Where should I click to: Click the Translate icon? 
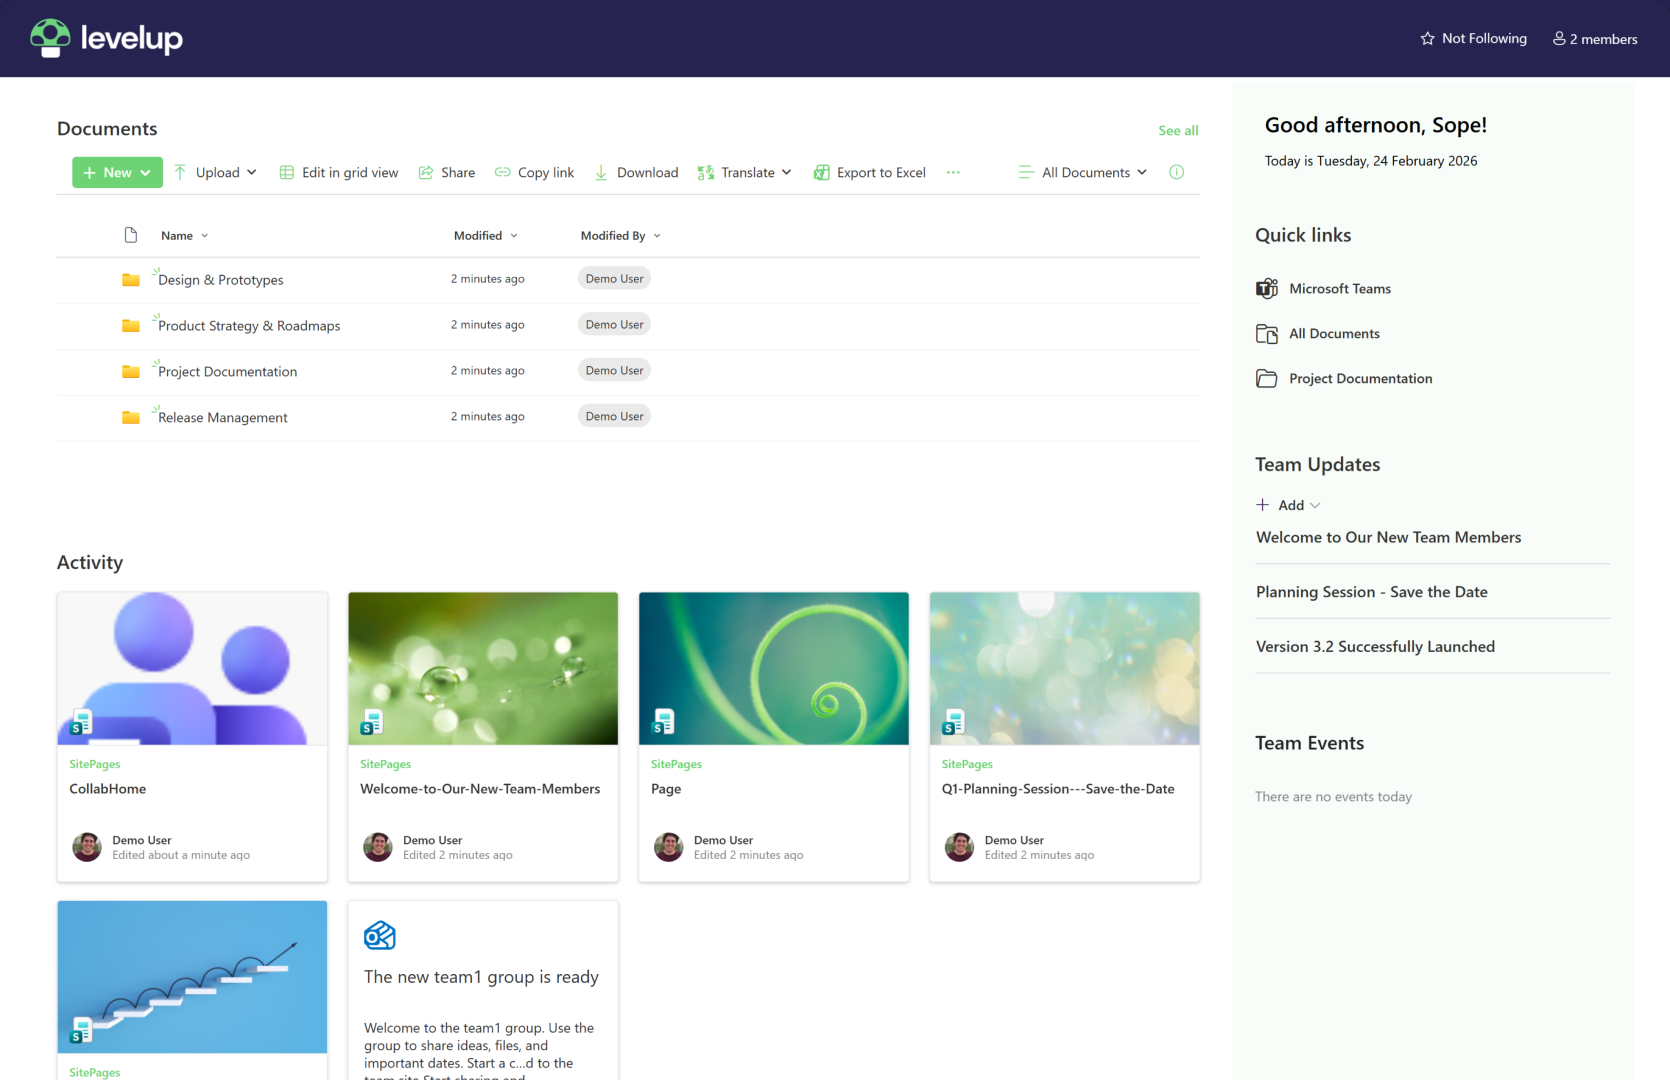click(x=706, y=172)
